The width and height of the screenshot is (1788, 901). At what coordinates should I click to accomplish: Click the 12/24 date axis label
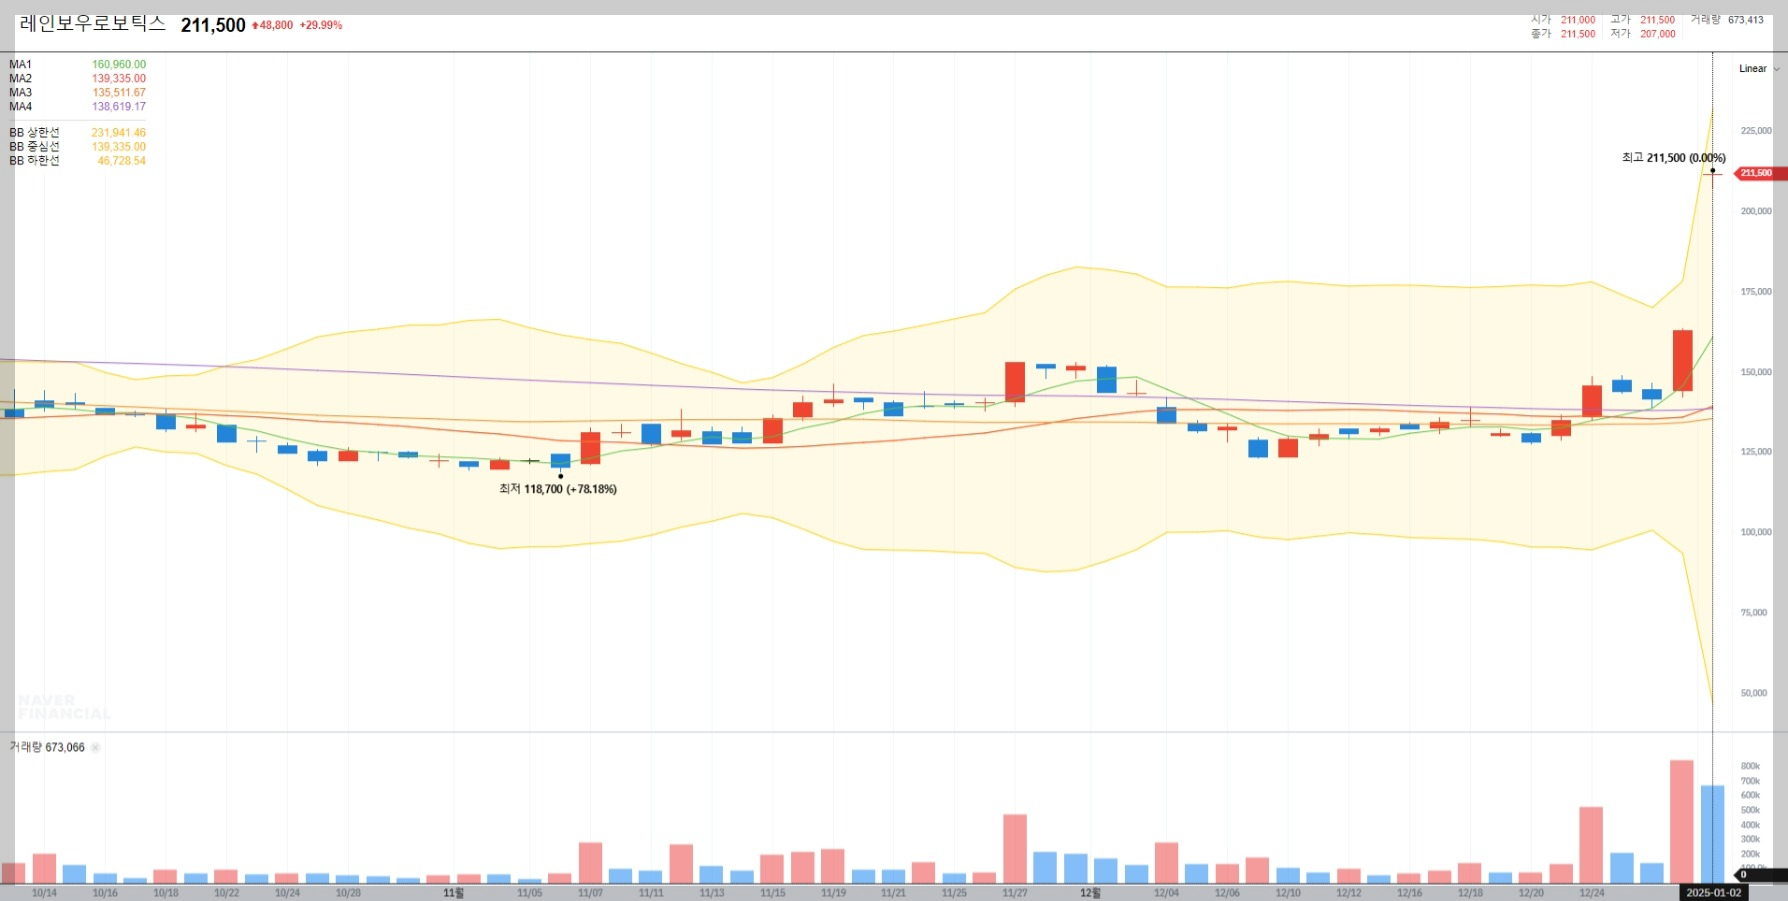[1591, 893]
